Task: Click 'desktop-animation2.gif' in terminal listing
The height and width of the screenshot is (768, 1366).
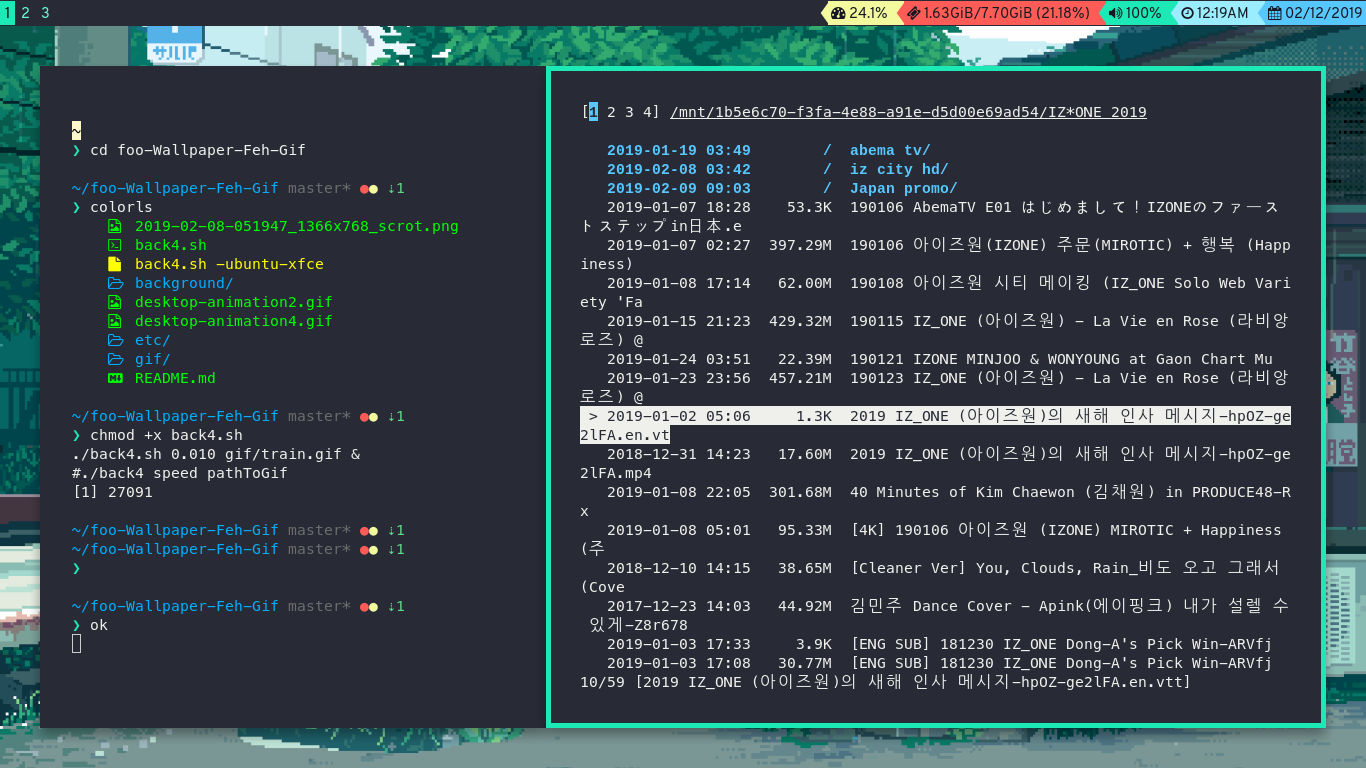Action: click(234, 302)
